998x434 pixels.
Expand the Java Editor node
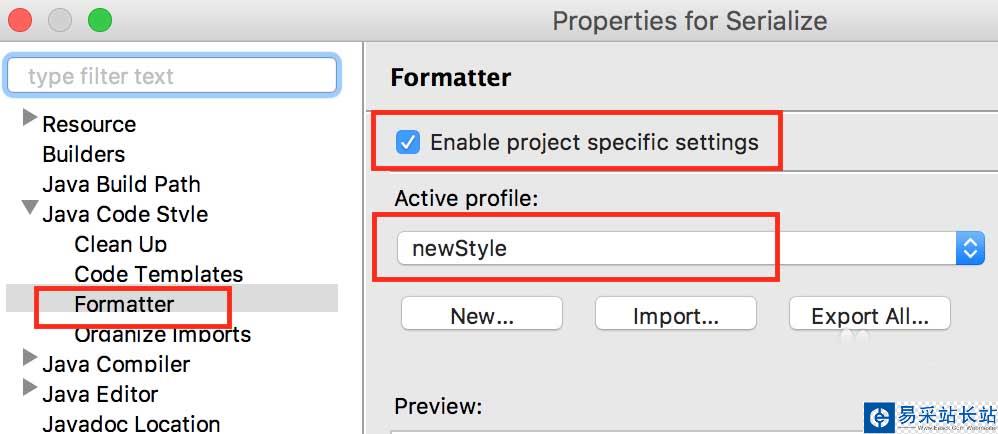pos(29,390)
